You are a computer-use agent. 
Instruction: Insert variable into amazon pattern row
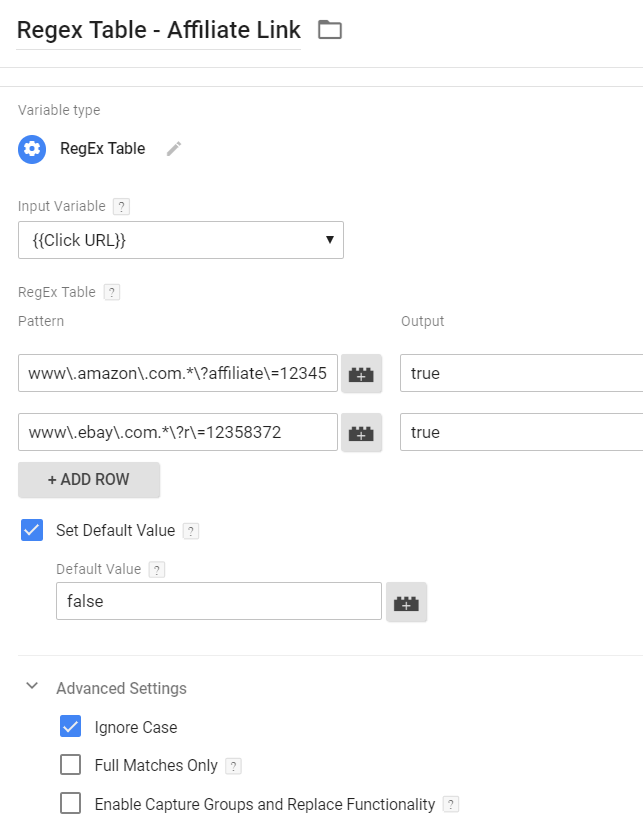[x=361, y=374]
